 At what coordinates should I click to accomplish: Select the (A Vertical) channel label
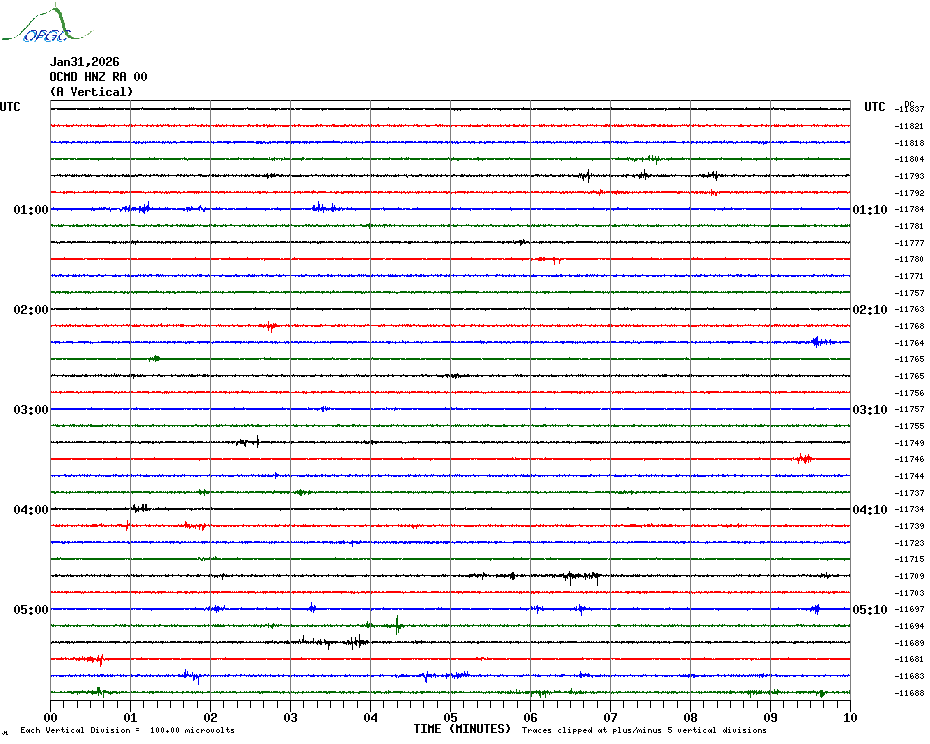[91, 92]
